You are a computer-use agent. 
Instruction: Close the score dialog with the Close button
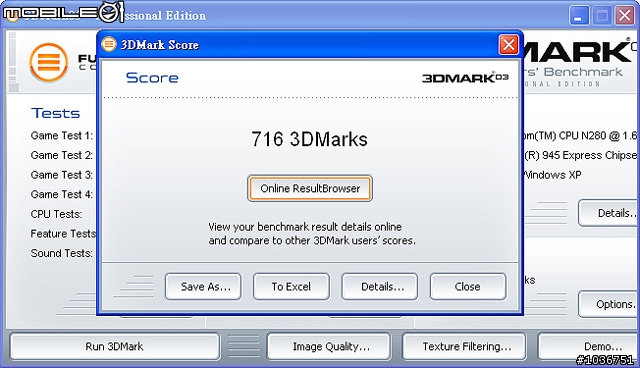tap(468, 286)
